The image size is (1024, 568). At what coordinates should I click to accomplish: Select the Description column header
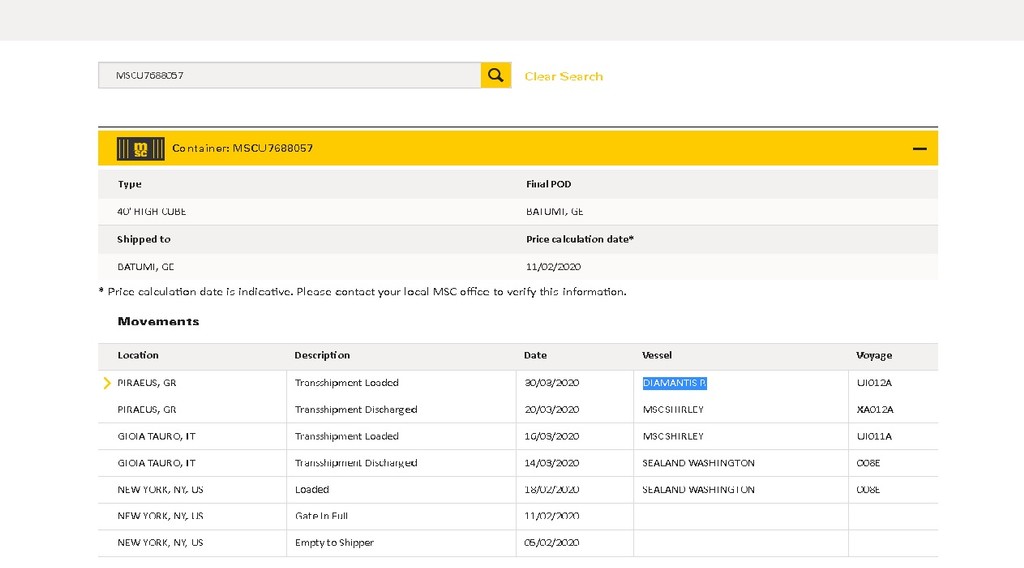[x=322, y=355]
